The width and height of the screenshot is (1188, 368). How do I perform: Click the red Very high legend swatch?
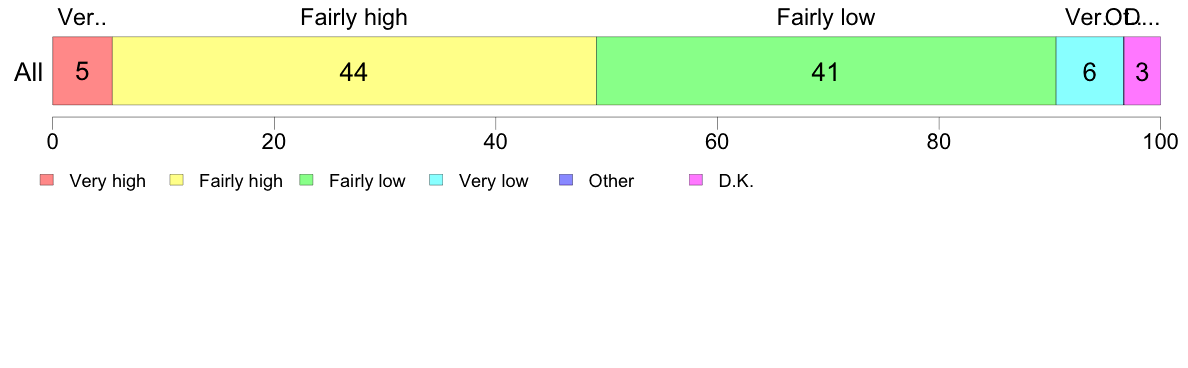(x=47, y=180)
